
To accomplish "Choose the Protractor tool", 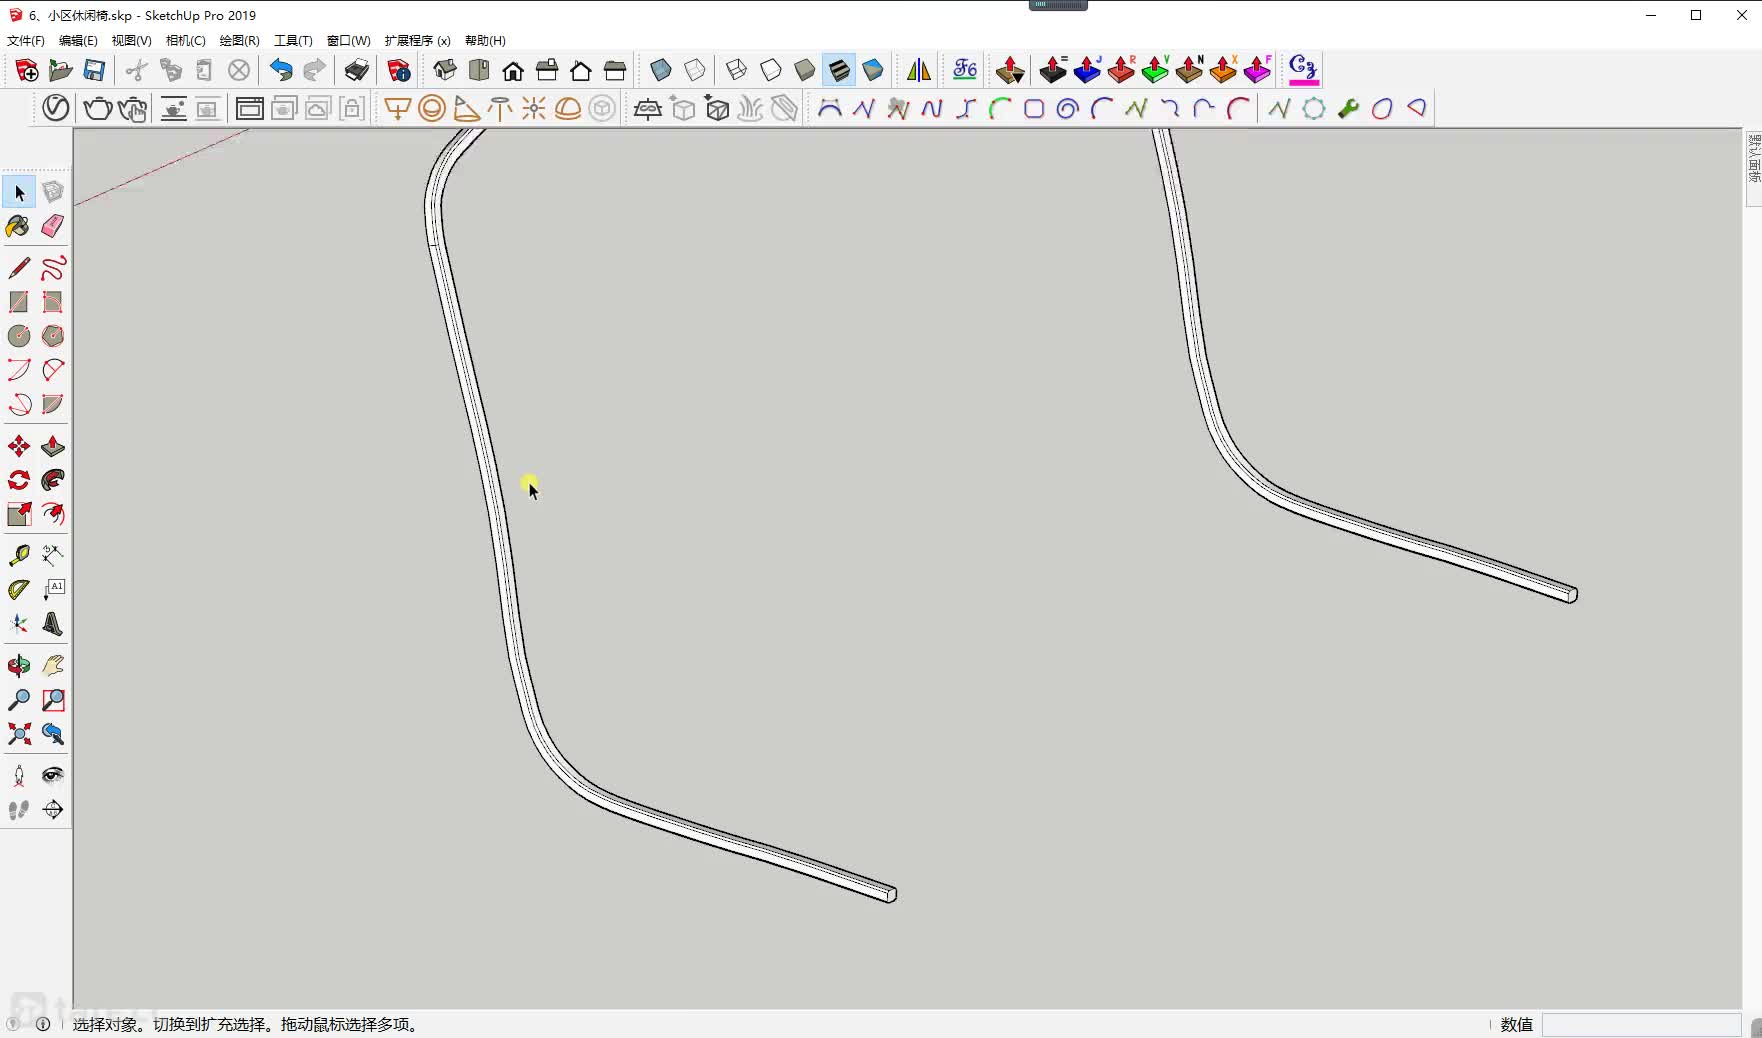I will click(19, 590).
